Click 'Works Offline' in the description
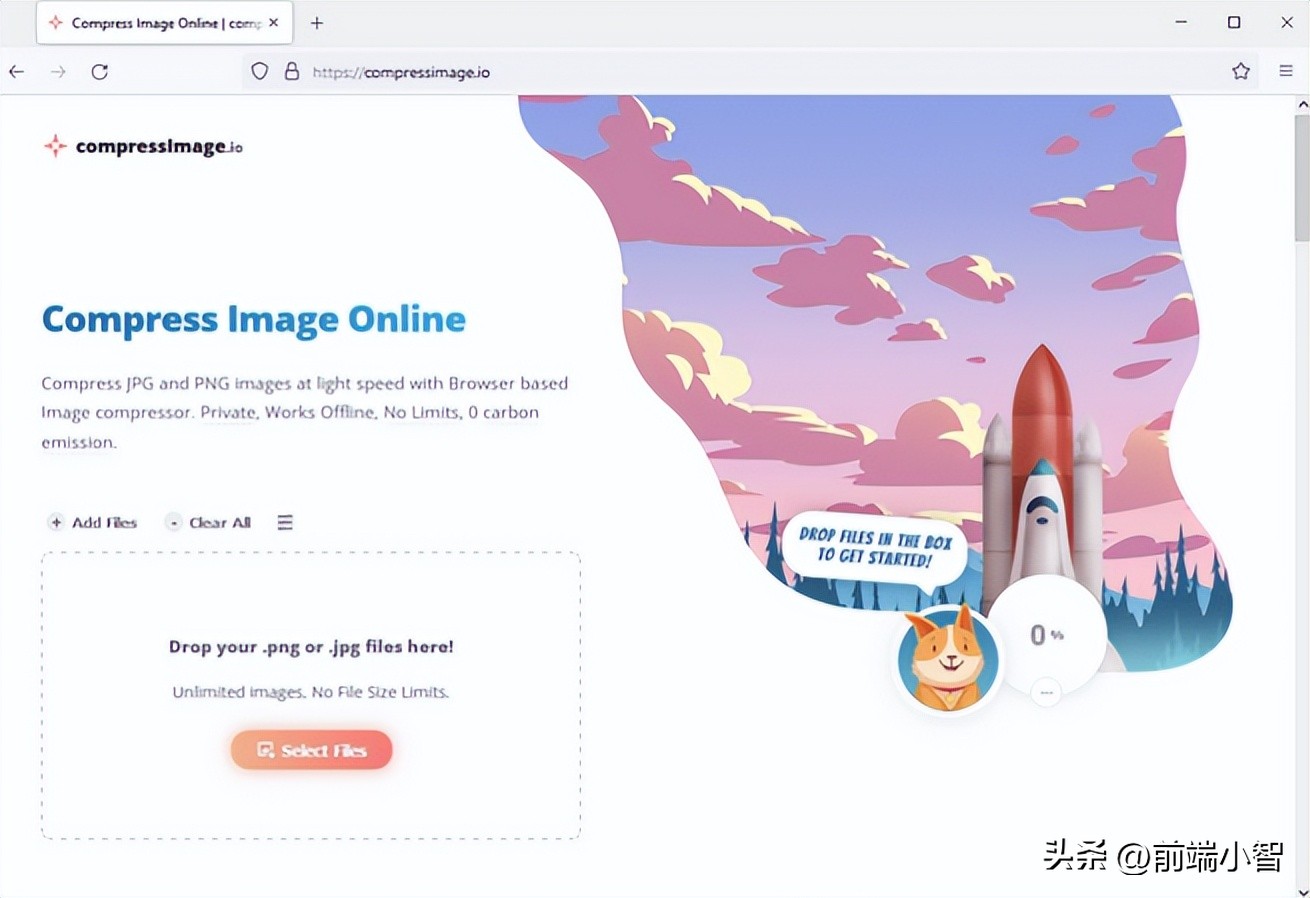Viewport: 1310px width, 898px height. (320, 412)
